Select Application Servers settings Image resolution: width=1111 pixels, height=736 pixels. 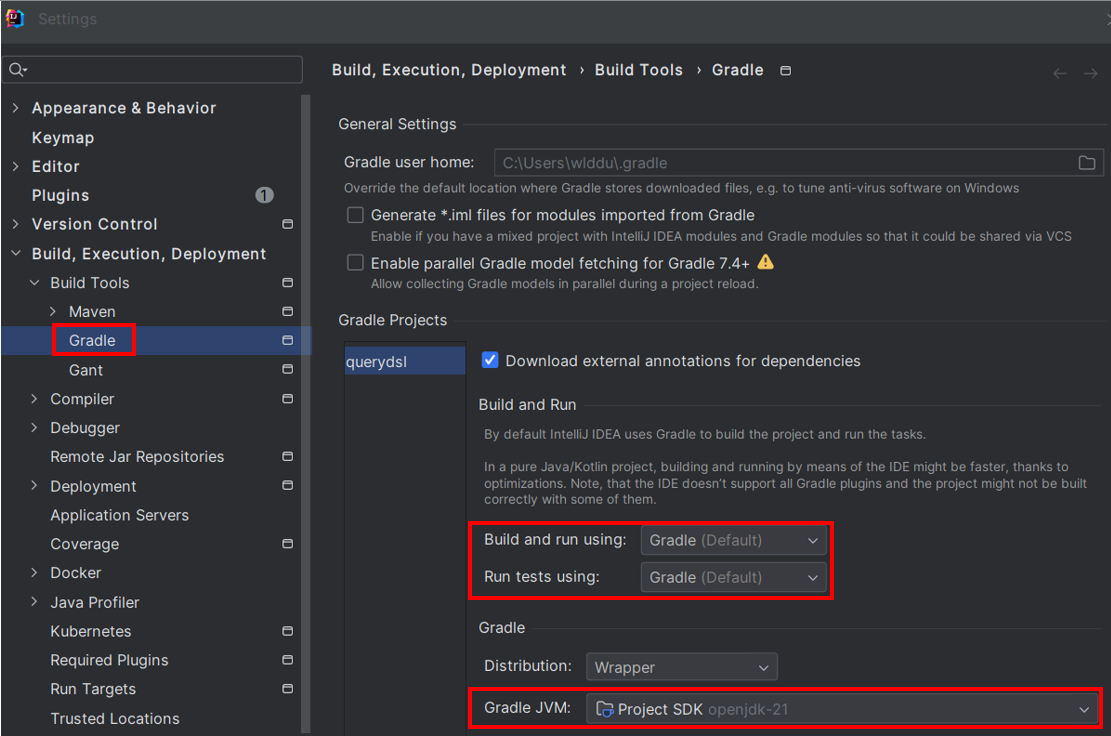[119, 515]
